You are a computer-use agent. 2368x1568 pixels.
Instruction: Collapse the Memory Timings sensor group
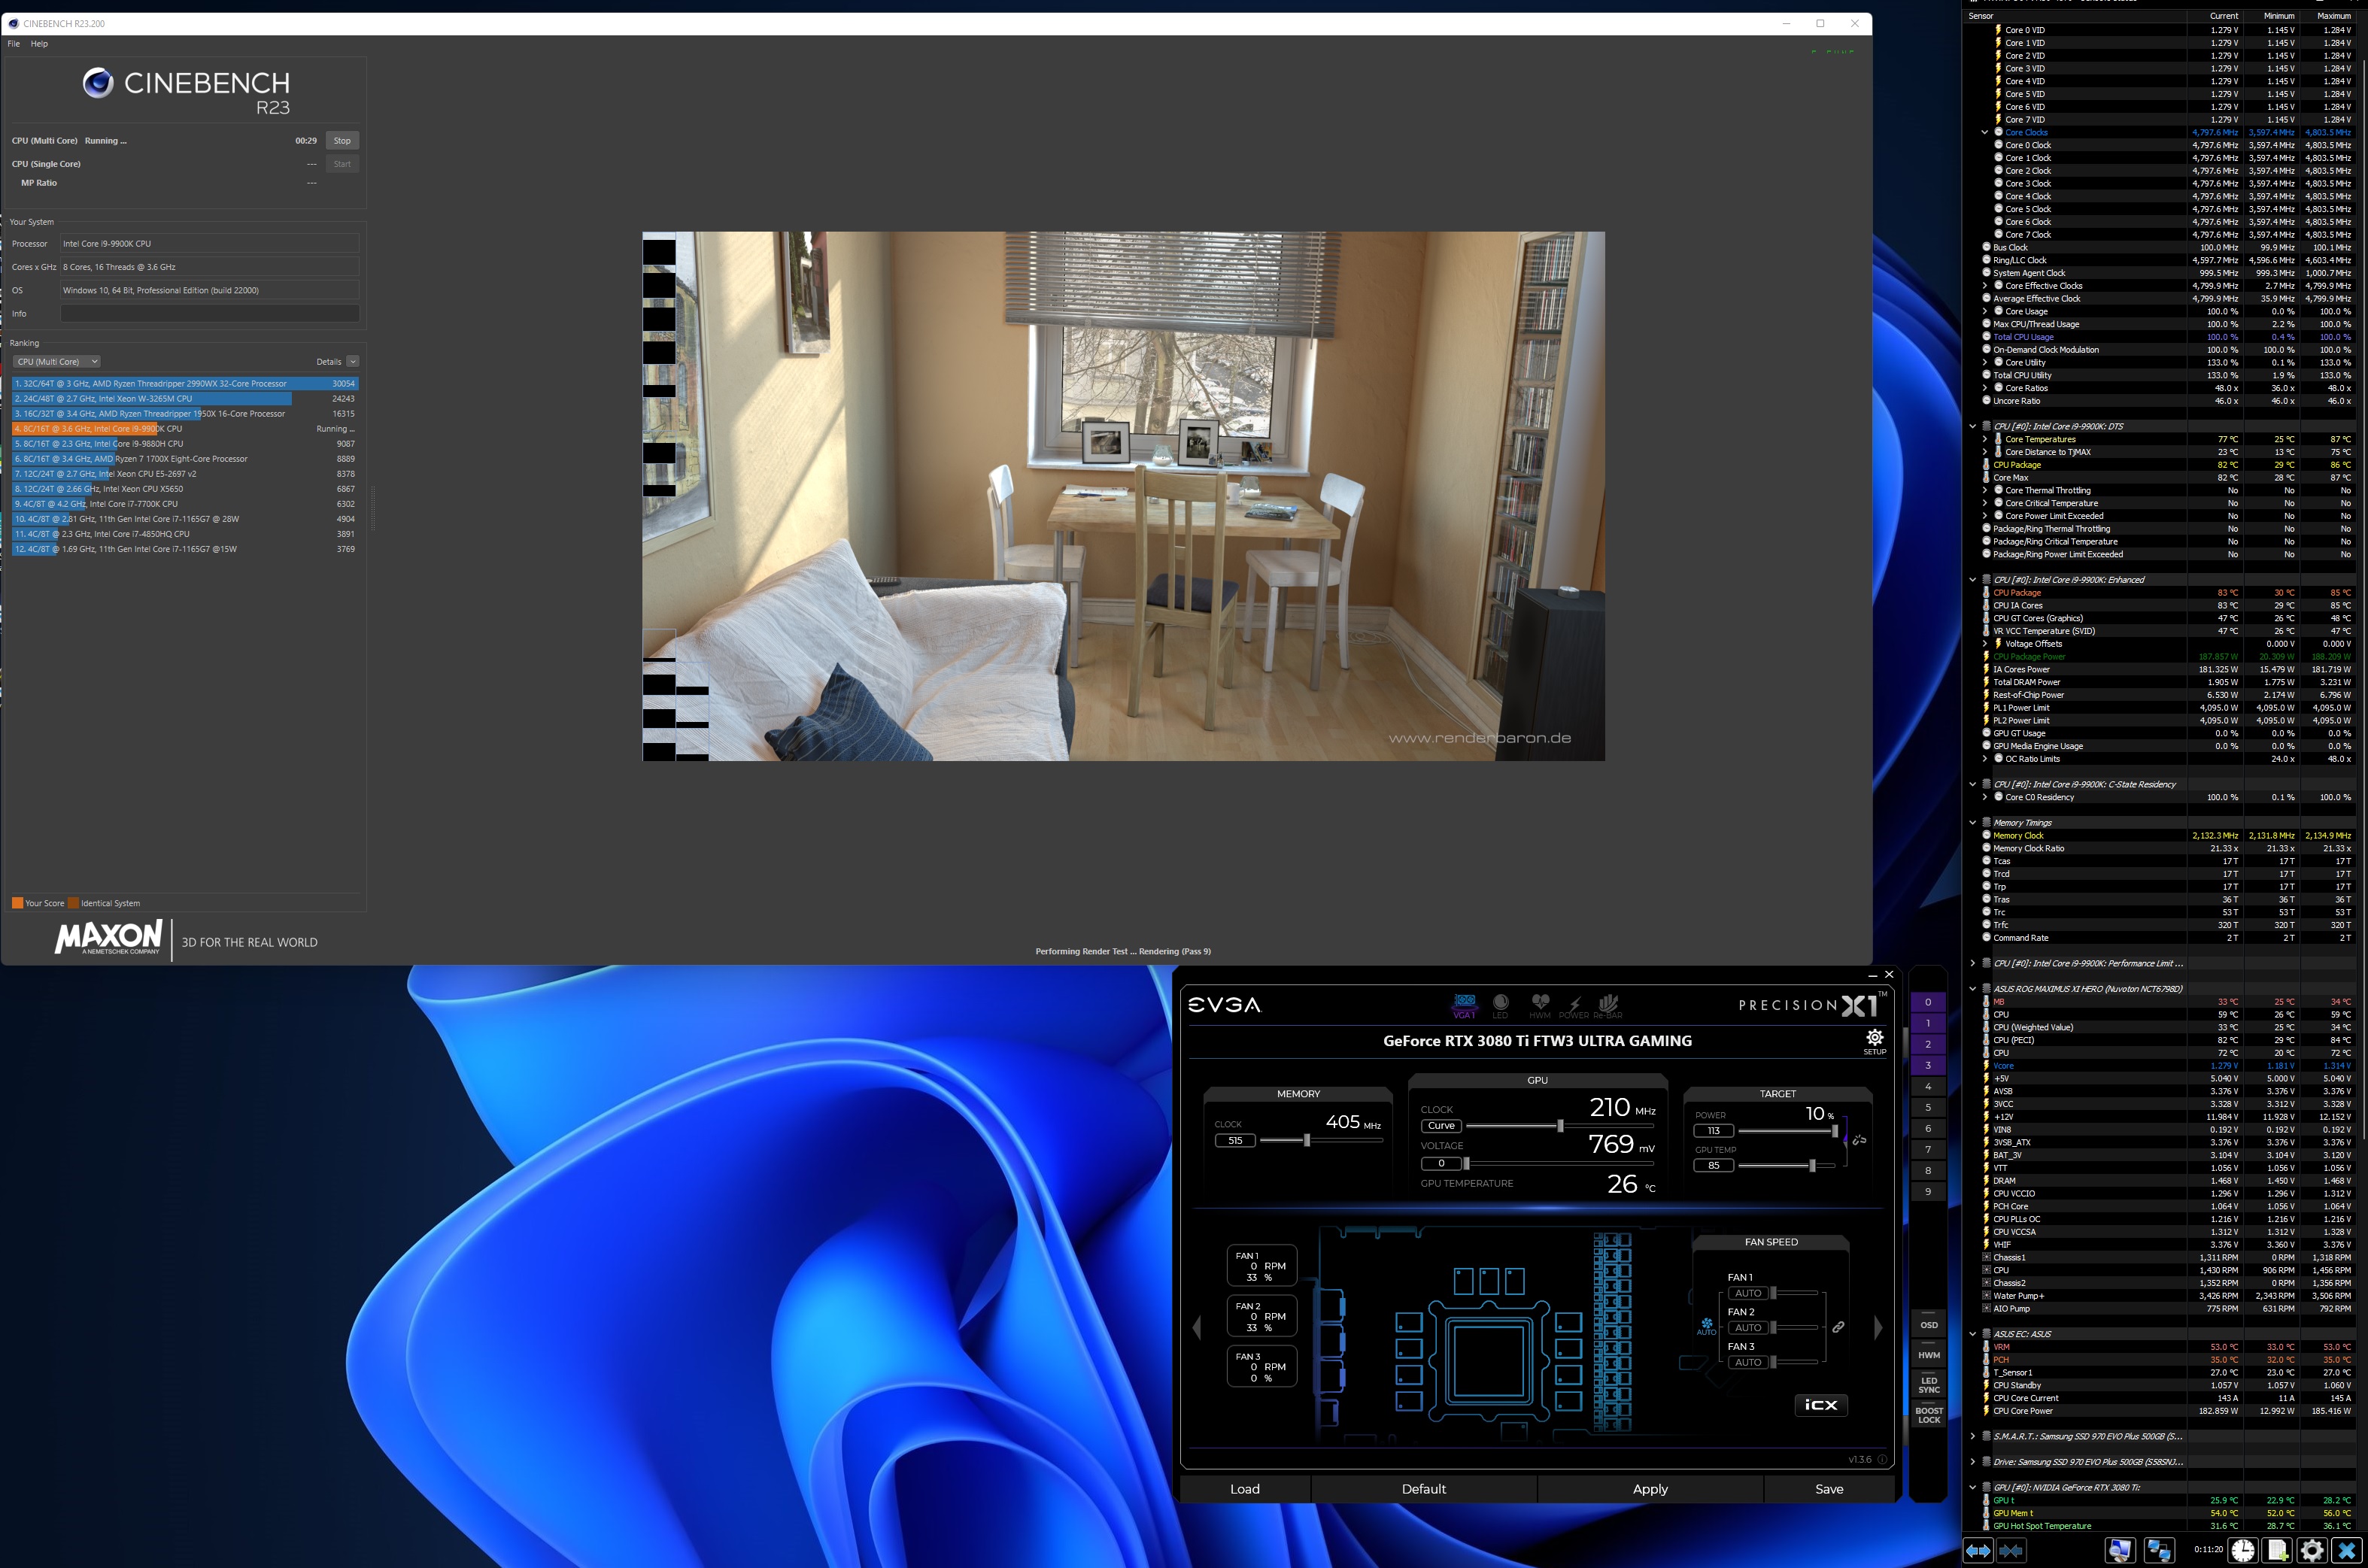(1973, 823)
